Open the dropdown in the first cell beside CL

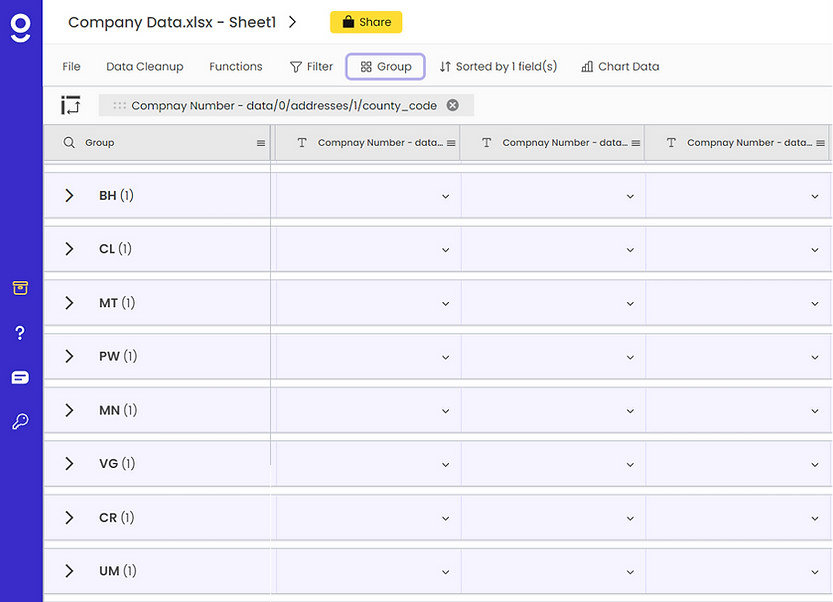click(446, 248)
